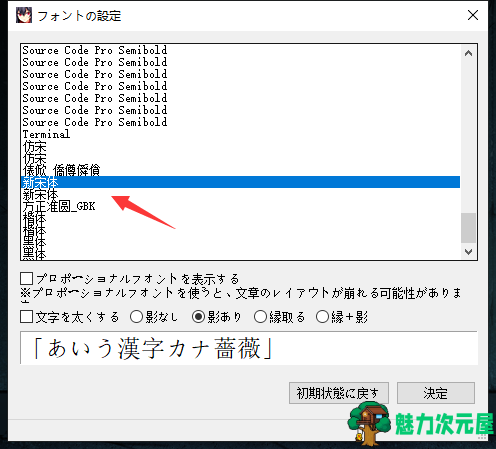The image size is (496, 449).
Task: Click the font list scrollbar thumb
Action: [468, 228]
